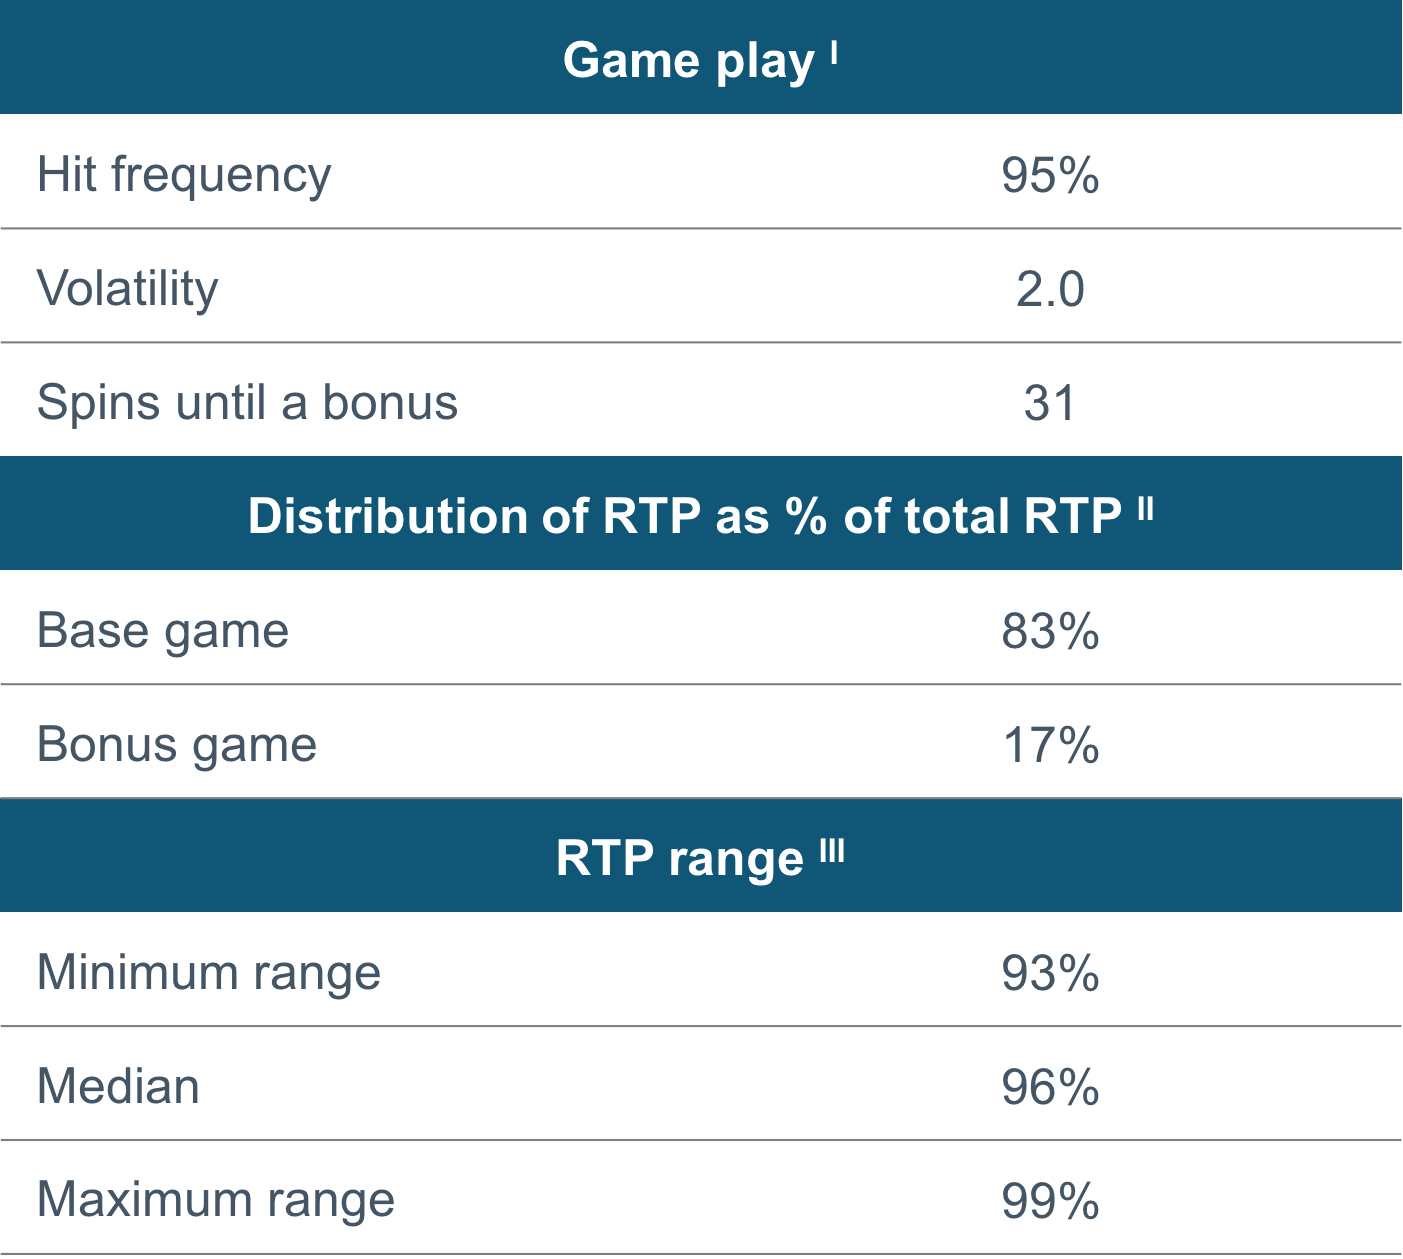The height and width of the screenshot is (1259, 1403).
Task: Open footnote II after total RTP
Action: tap(1146, 506)
